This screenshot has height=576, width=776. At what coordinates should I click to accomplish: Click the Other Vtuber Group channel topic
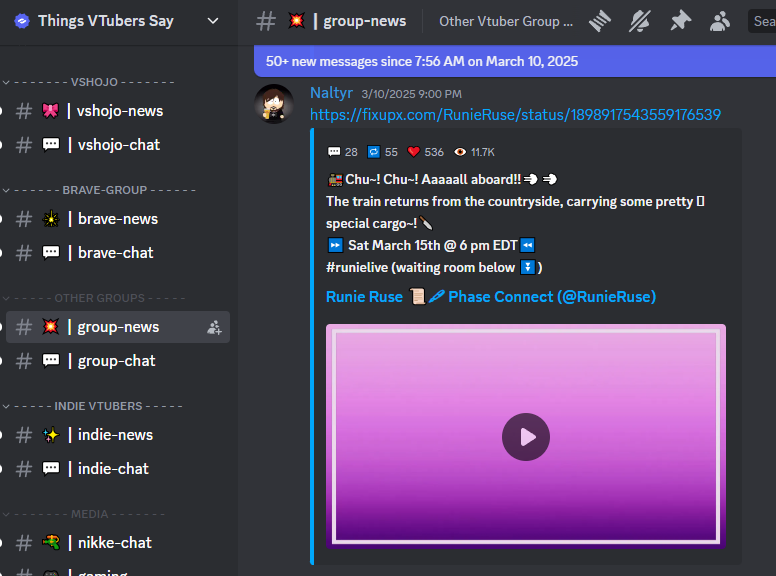(x=506, y=21)
